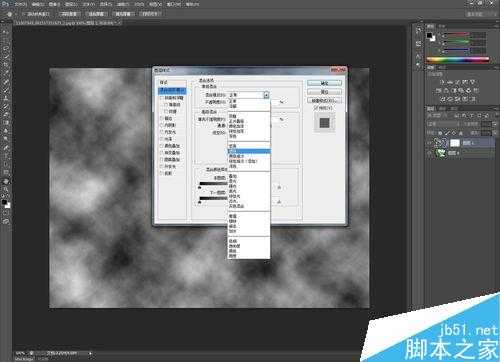Enable the 斜面和浮雕 style checkbox
The width and height of the screenshot is (500, 362).
162,98
